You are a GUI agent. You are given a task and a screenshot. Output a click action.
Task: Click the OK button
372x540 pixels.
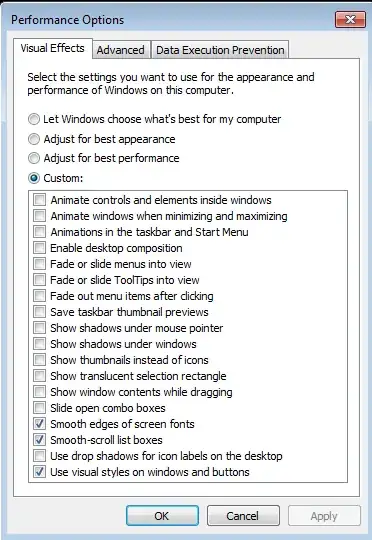[x=162, y=516]
